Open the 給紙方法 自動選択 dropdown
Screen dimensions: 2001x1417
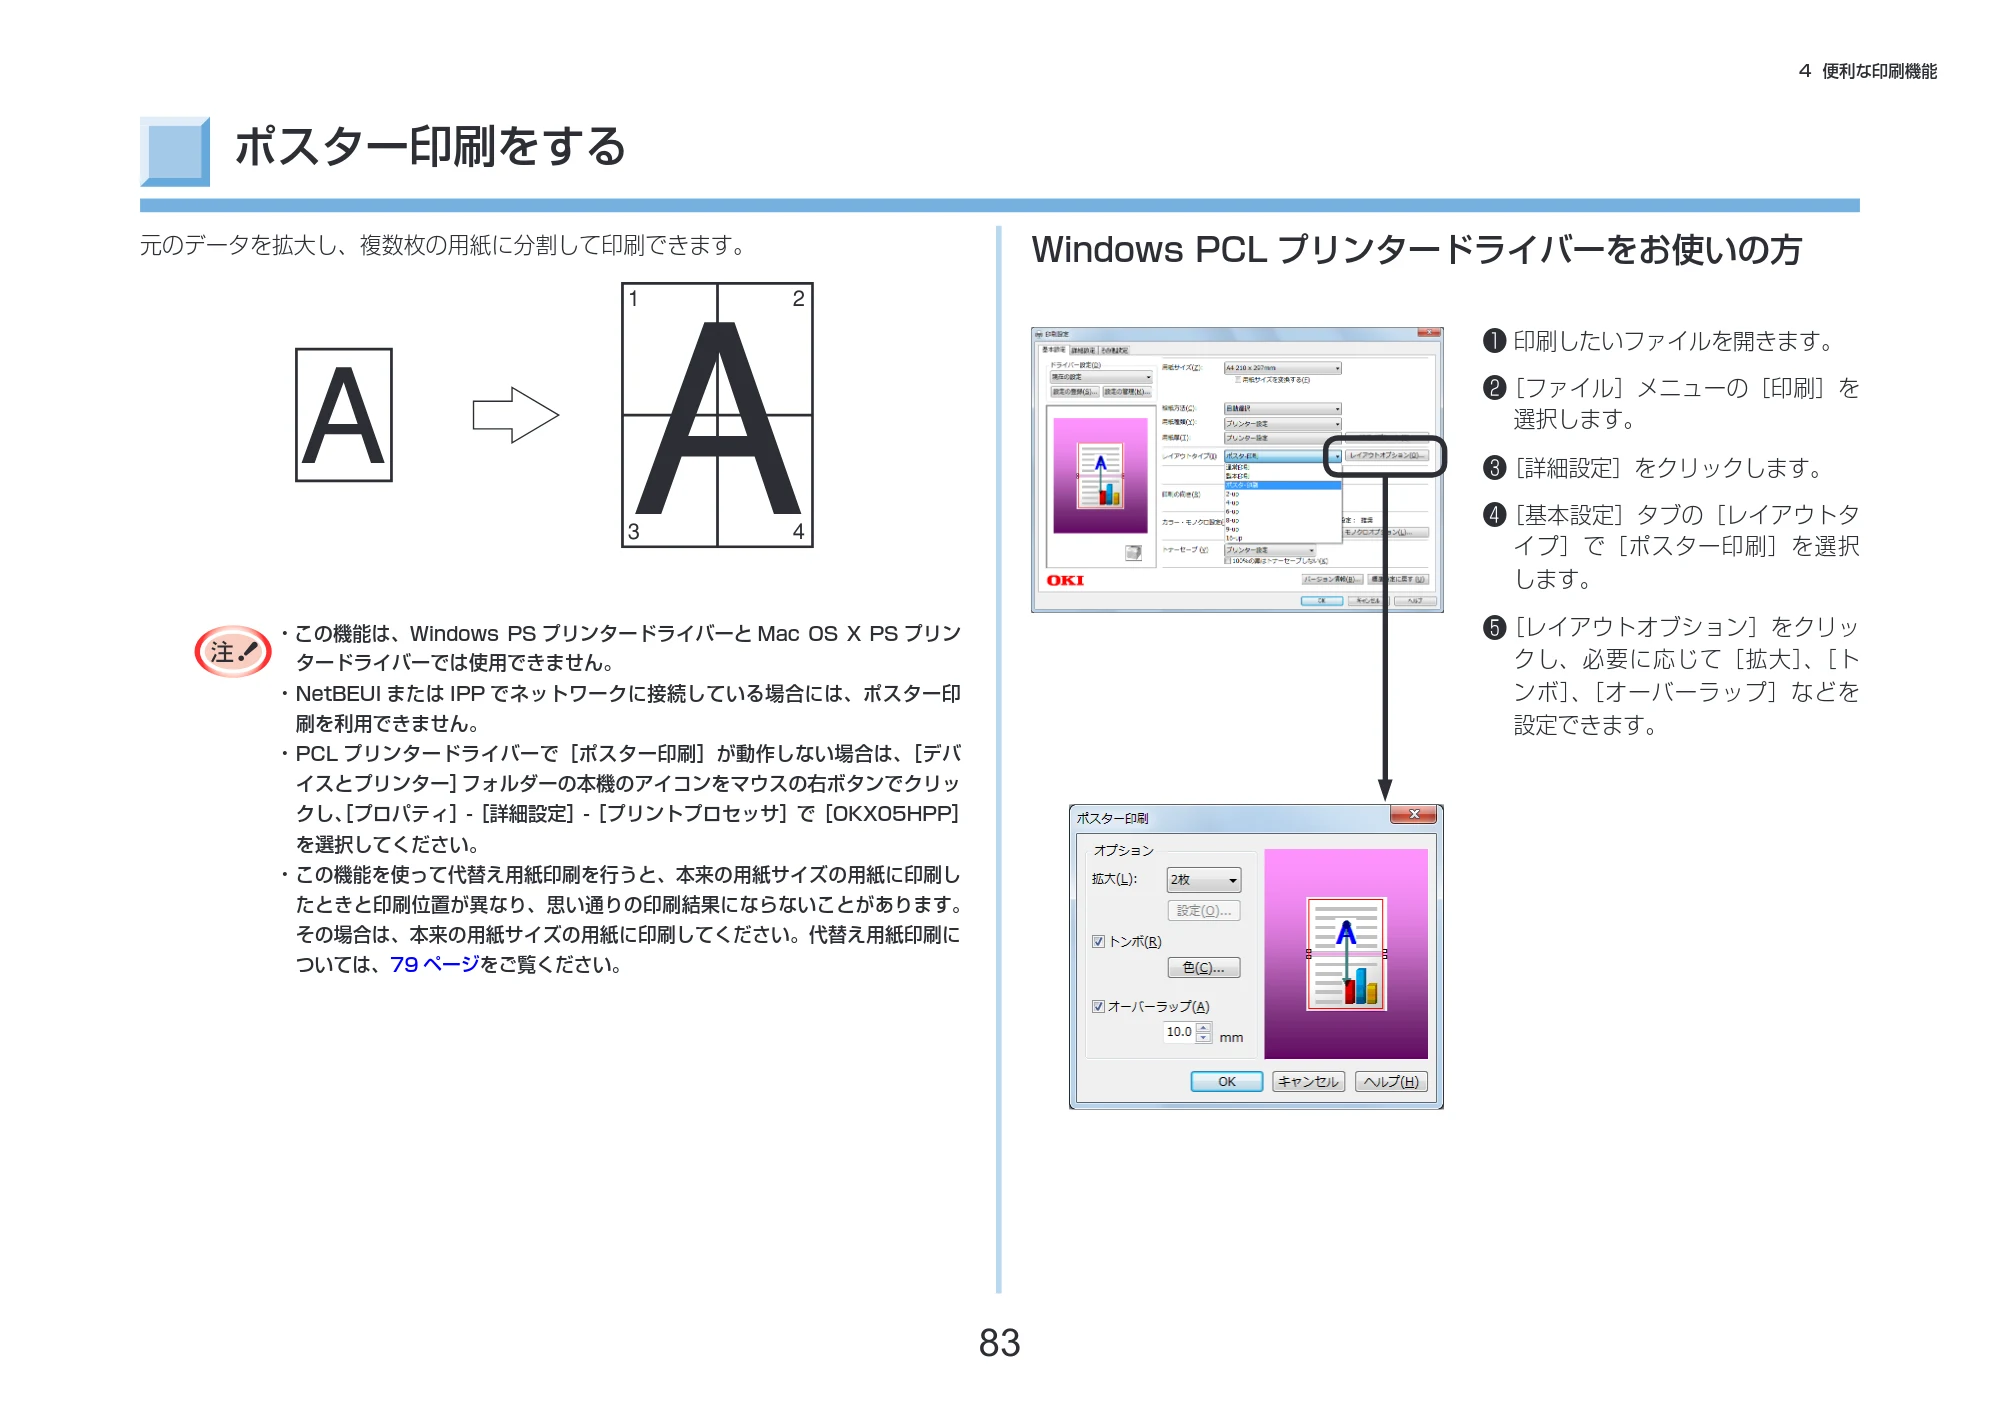(1283, 409)
